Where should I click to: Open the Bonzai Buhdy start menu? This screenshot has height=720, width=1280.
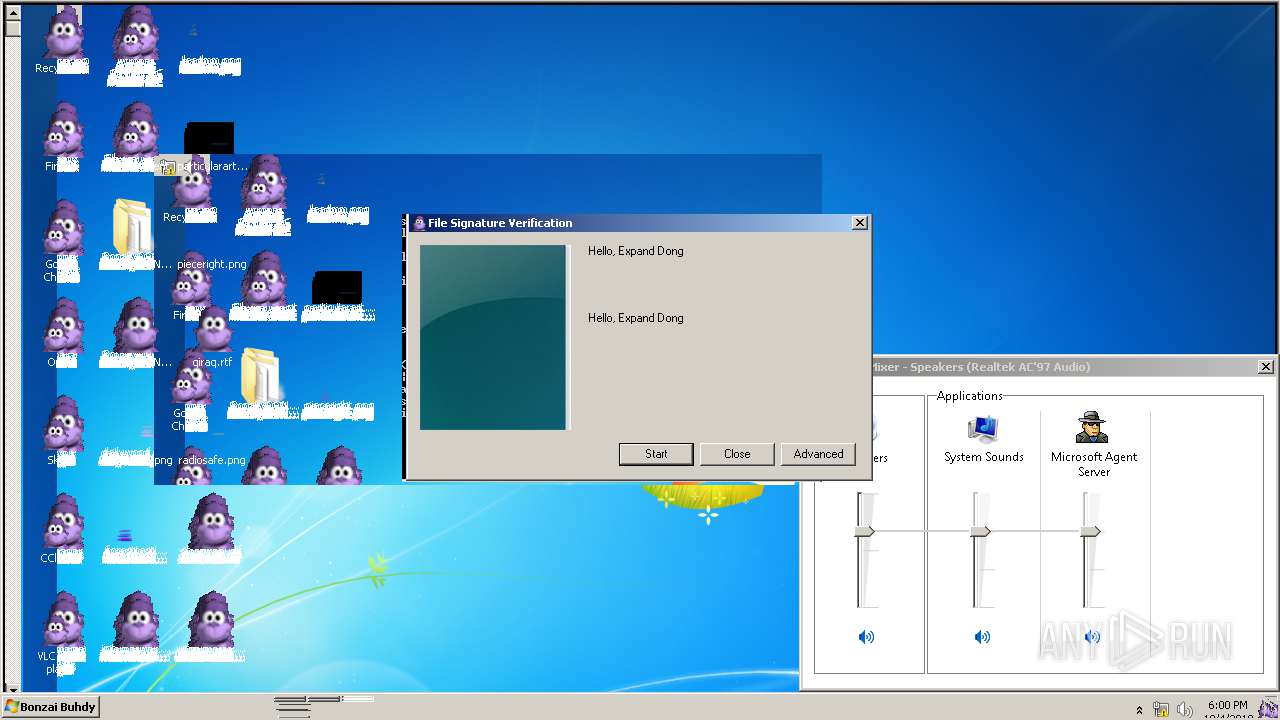pos(50,707)
